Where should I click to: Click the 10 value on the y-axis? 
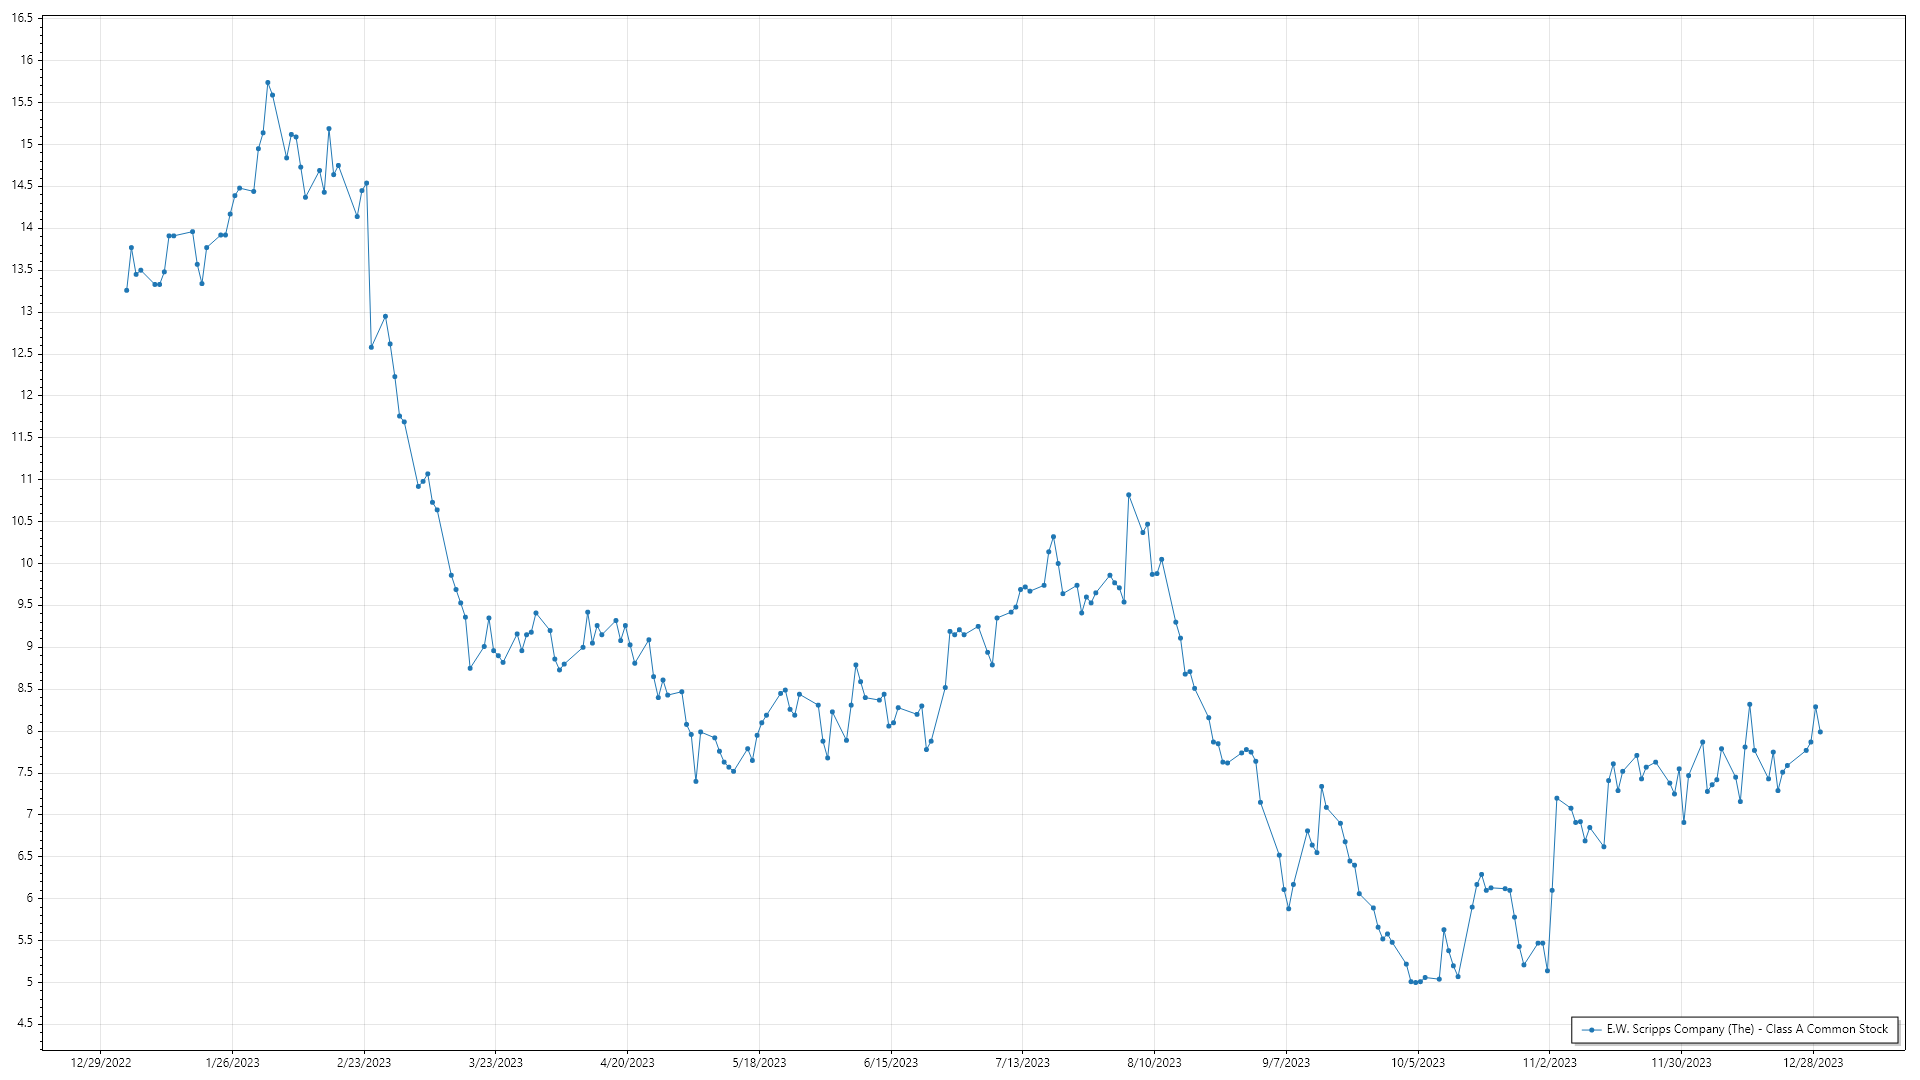tap(26, 563)
